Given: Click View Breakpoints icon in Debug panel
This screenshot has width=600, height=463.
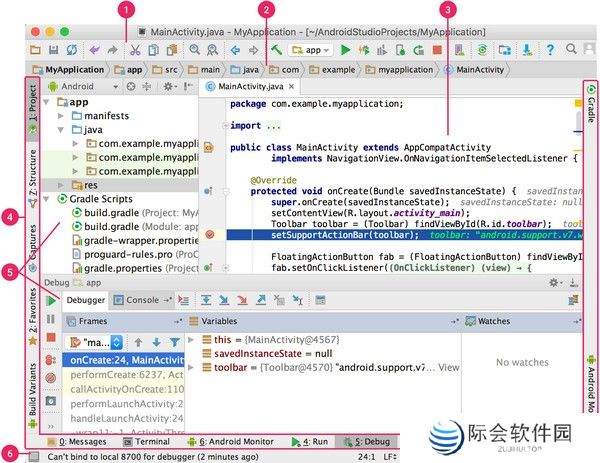Looking at the screenshot, I should pyautogui.click(x=51, y=360).
